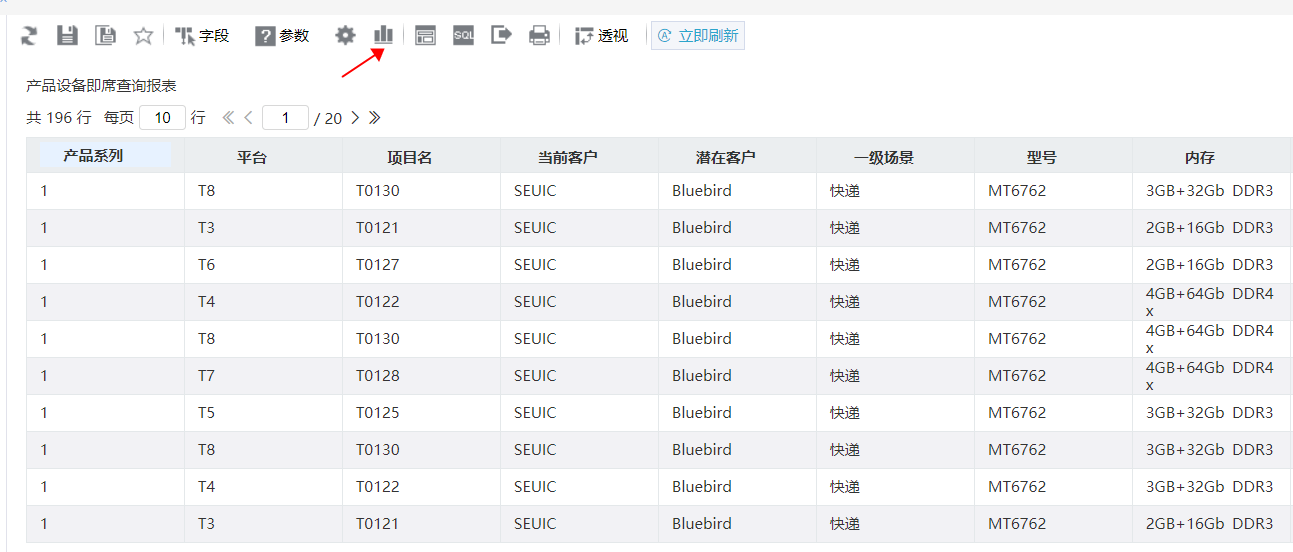Image resolution: width=1293 pixels, height=552 pixels.
Task: Click 2GB+16Gb DDR3 in the T0127 row
Action: point(1209,265)
